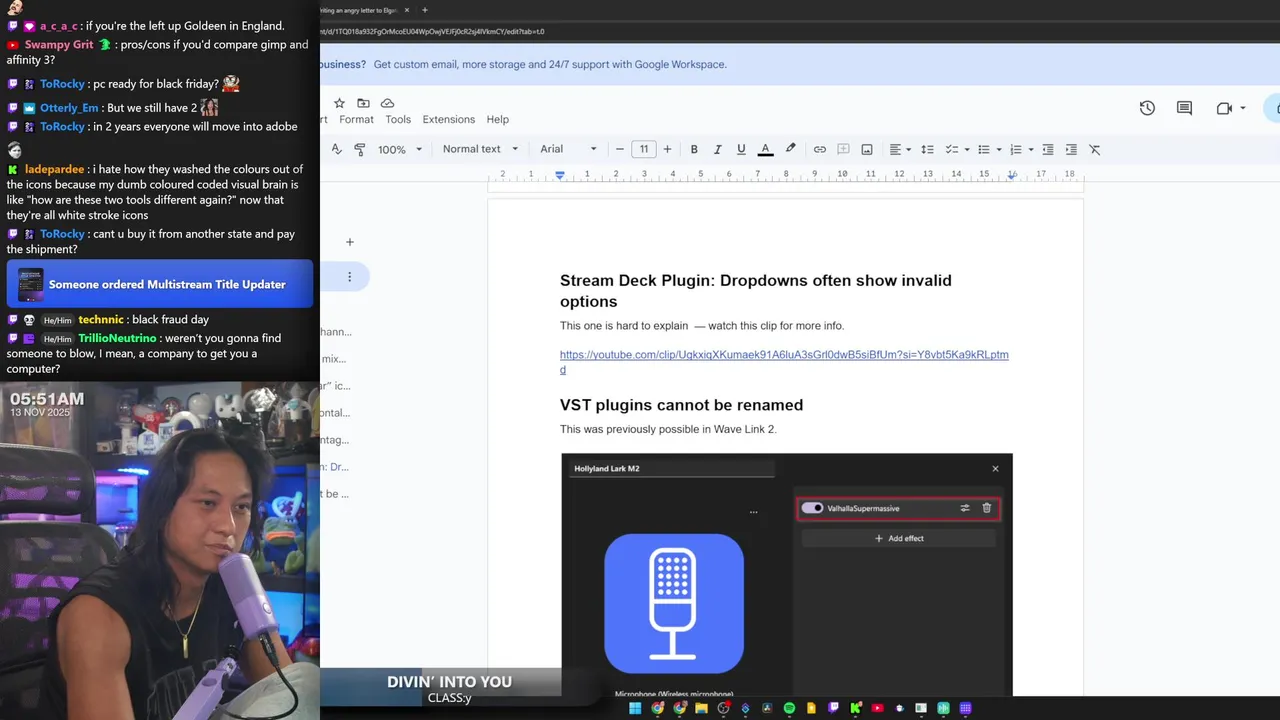Open version history clock icon
The image size is (1280, 720).
click(1147, 108)
